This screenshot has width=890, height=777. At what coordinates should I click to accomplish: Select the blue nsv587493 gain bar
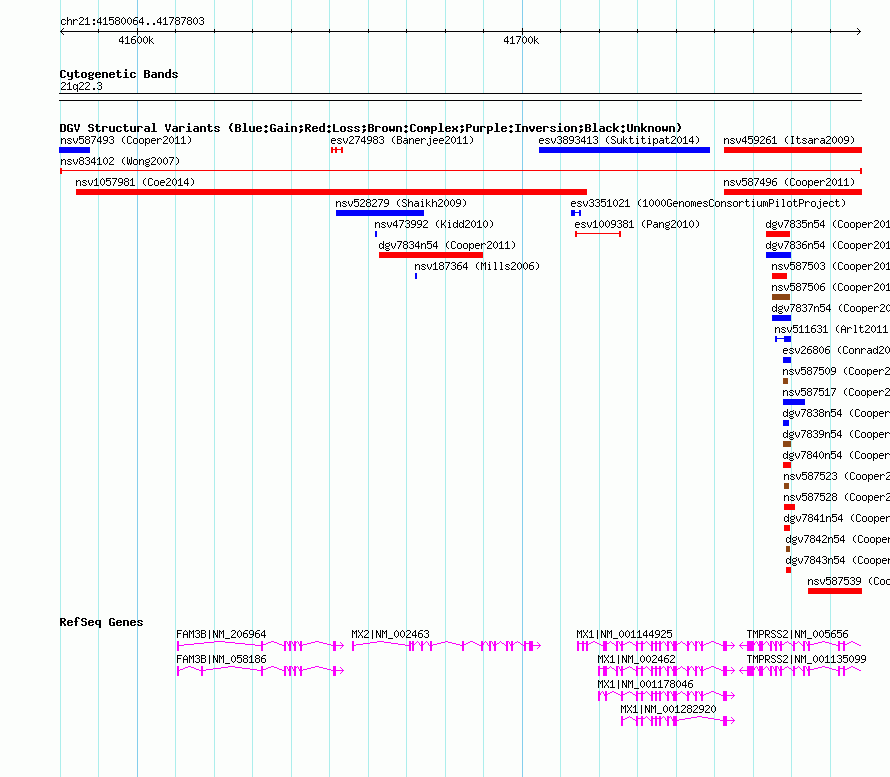[x=74, y=150]
